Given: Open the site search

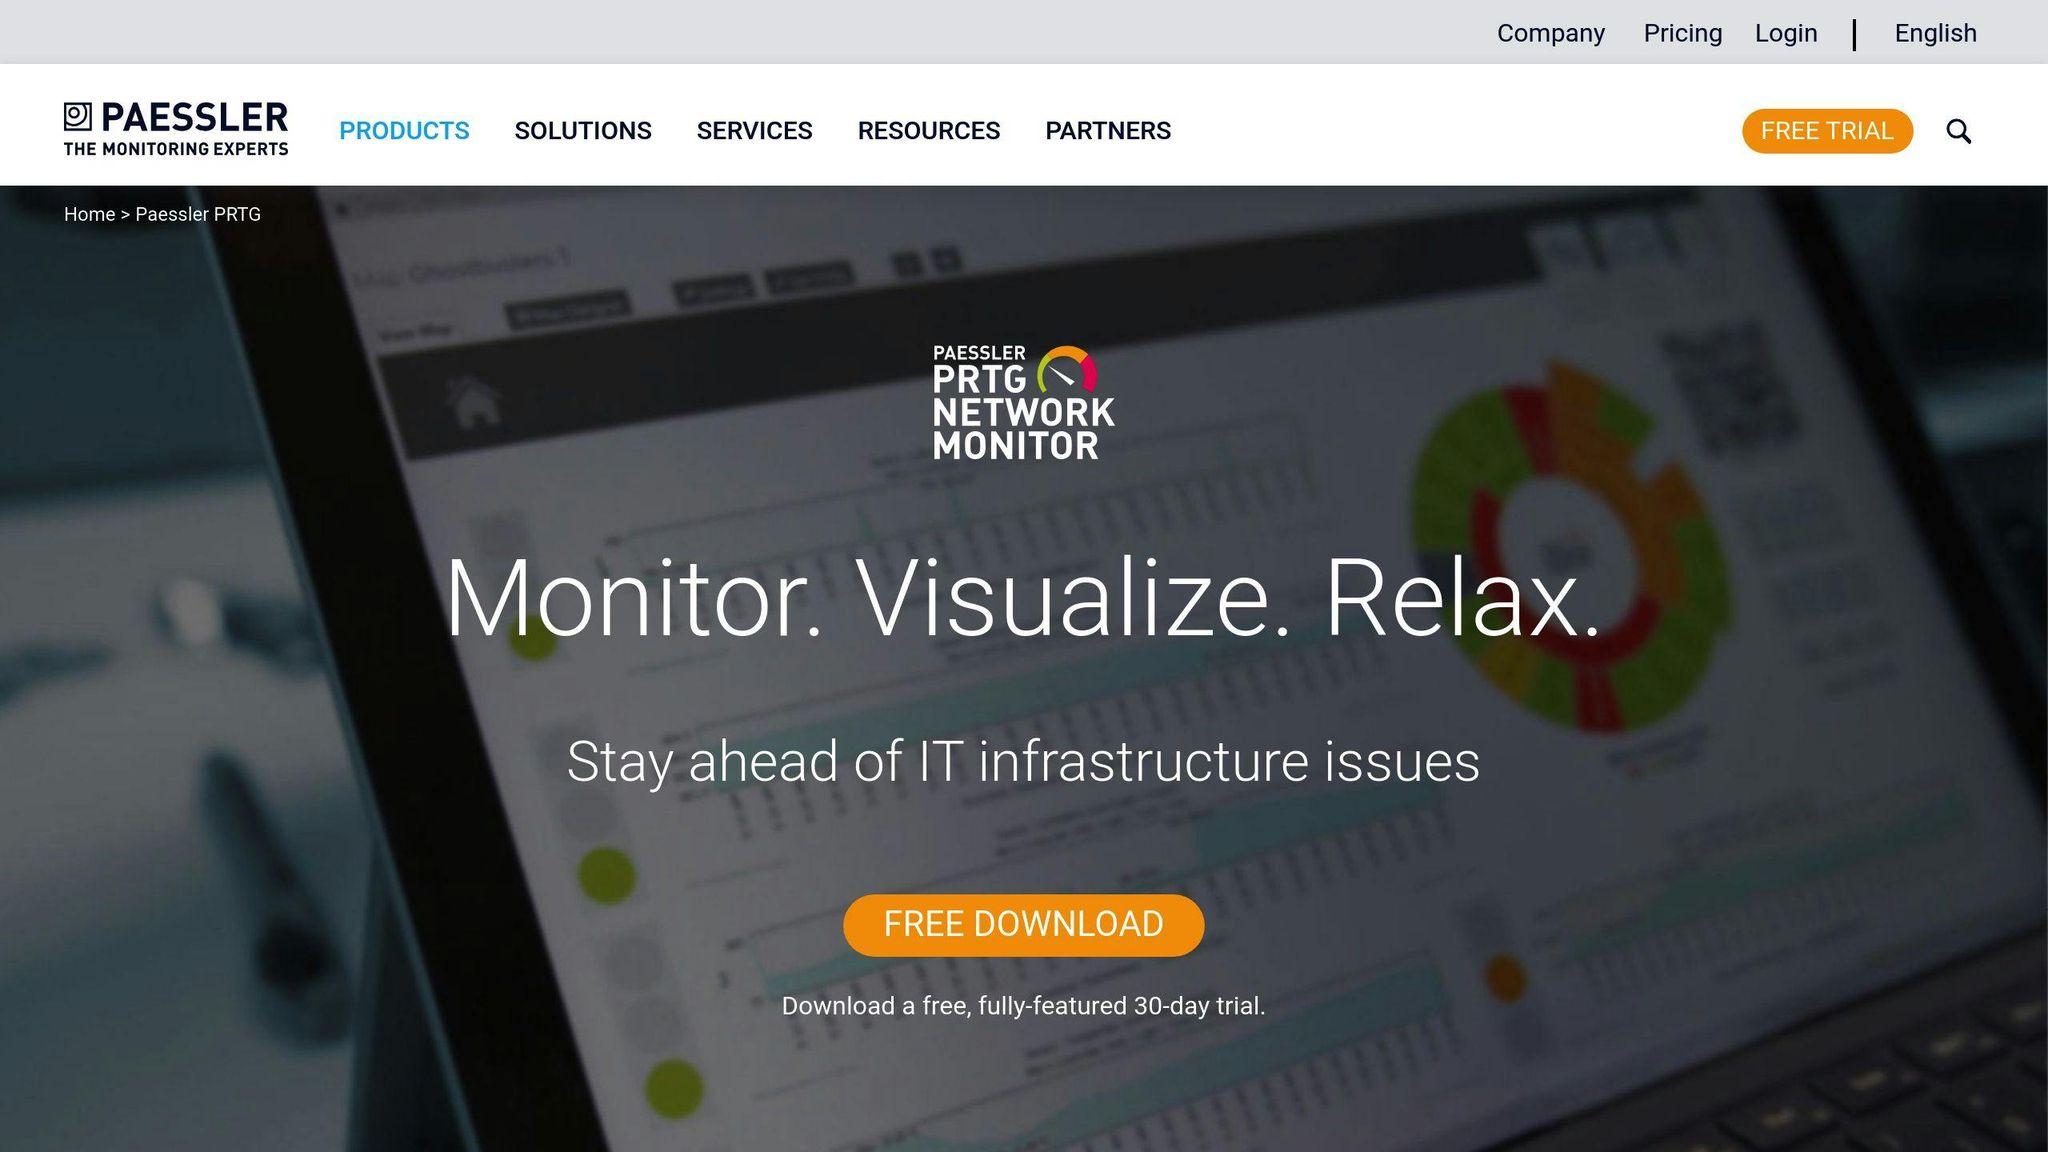Looking at the screenshot, I should click(x=1958, y=130).
